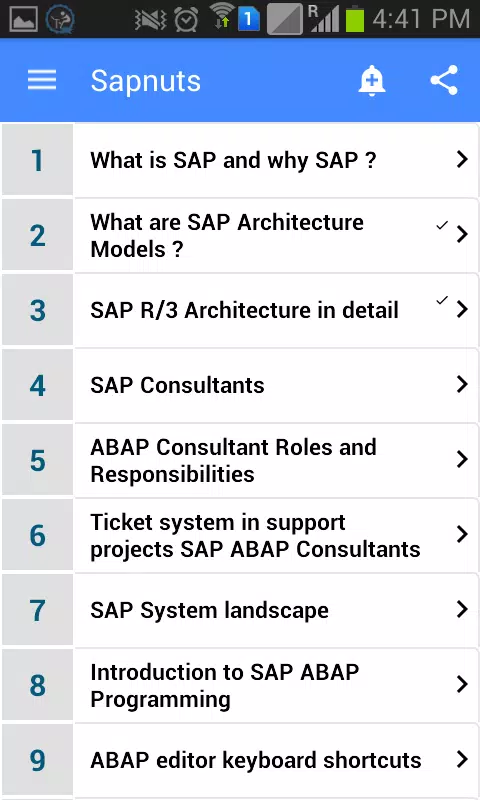Tap the notification bell plus icon
Screen dimensions: 480x800
tap(371, 80)
